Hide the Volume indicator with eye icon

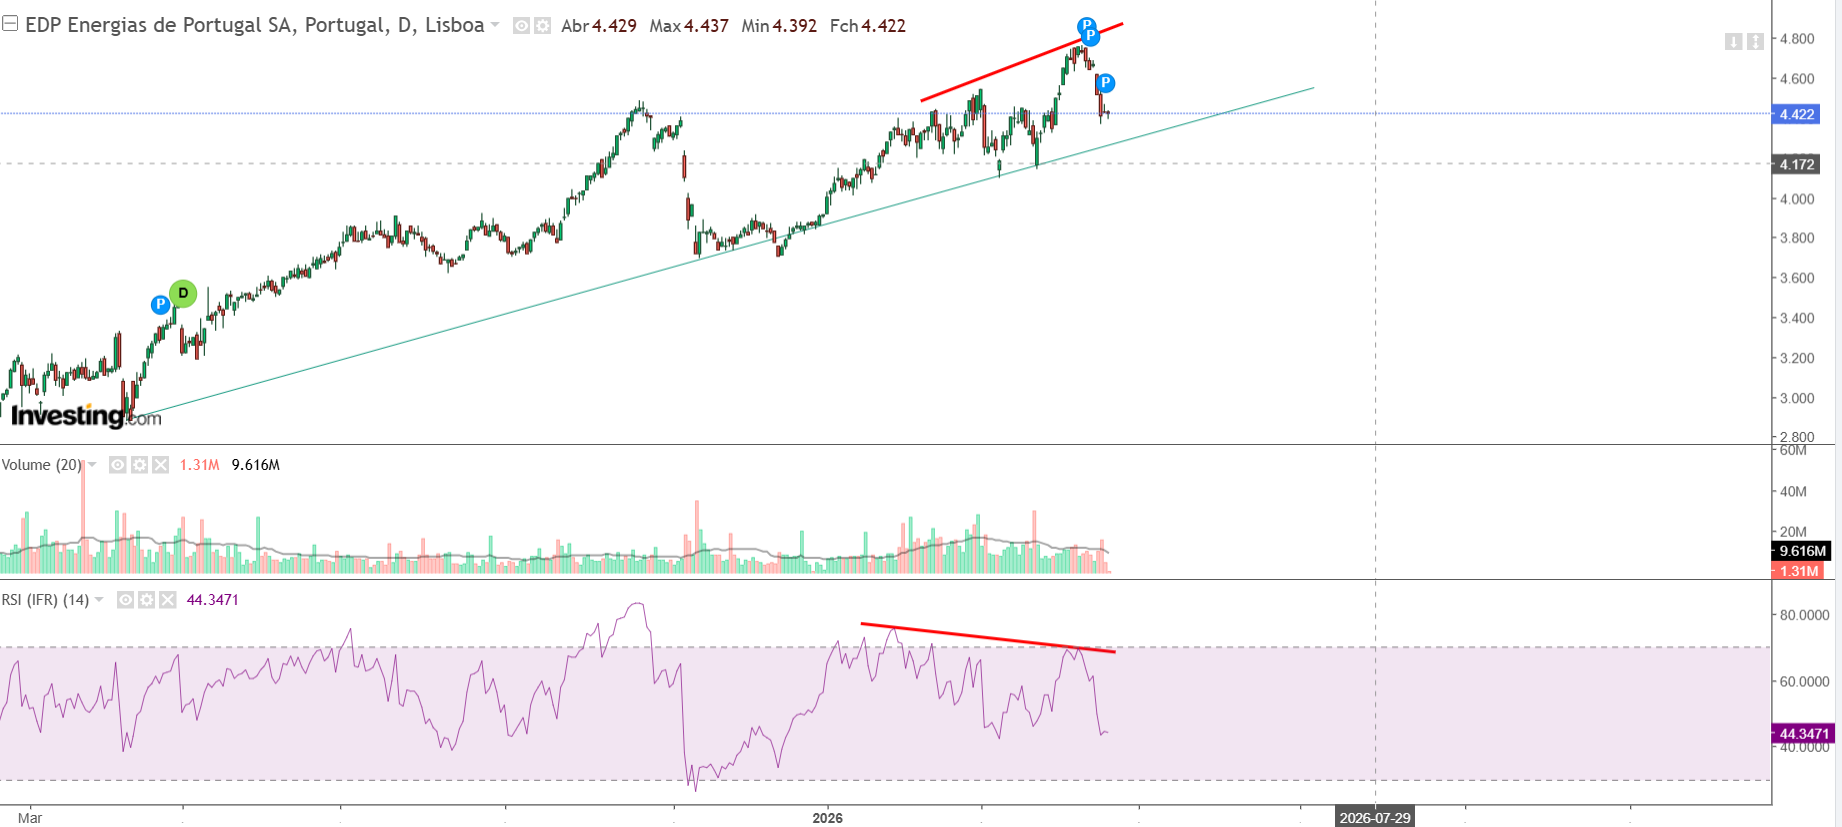click(x=117, y=465)
